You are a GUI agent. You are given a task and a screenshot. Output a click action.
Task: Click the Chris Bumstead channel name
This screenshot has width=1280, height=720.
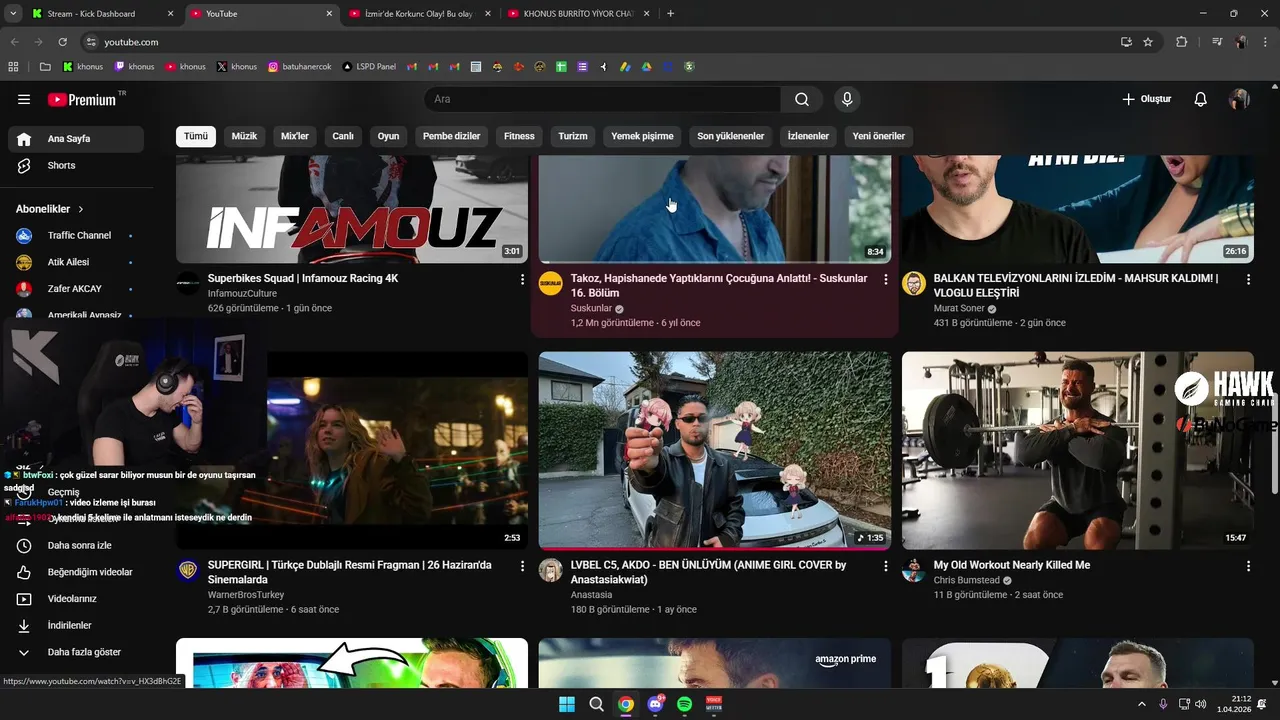[x=966, y=580]
